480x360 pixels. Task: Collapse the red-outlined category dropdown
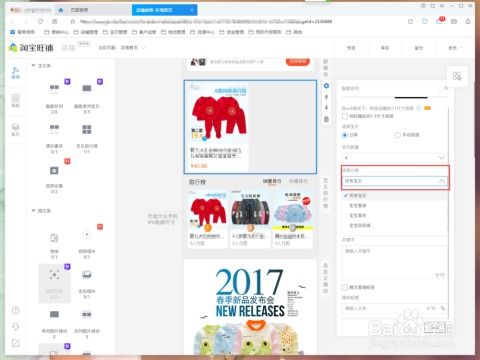pos(395,181)
